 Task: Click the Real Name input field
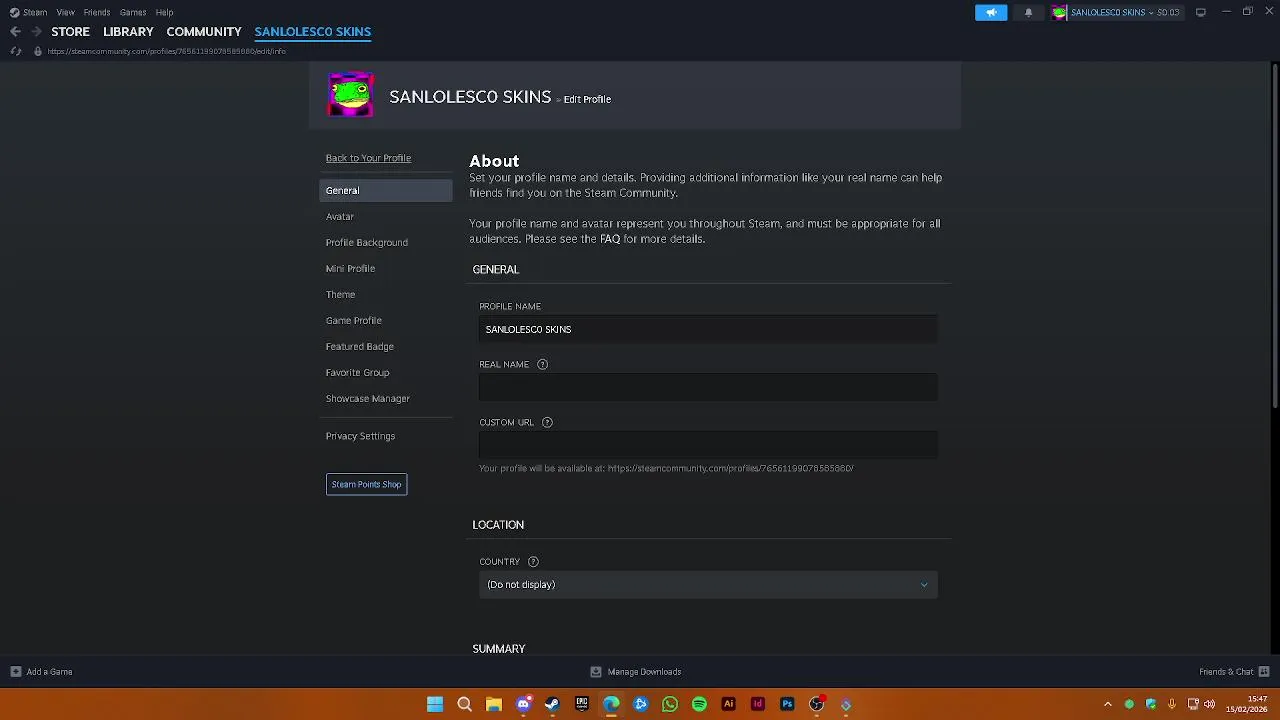pos(708,387)
